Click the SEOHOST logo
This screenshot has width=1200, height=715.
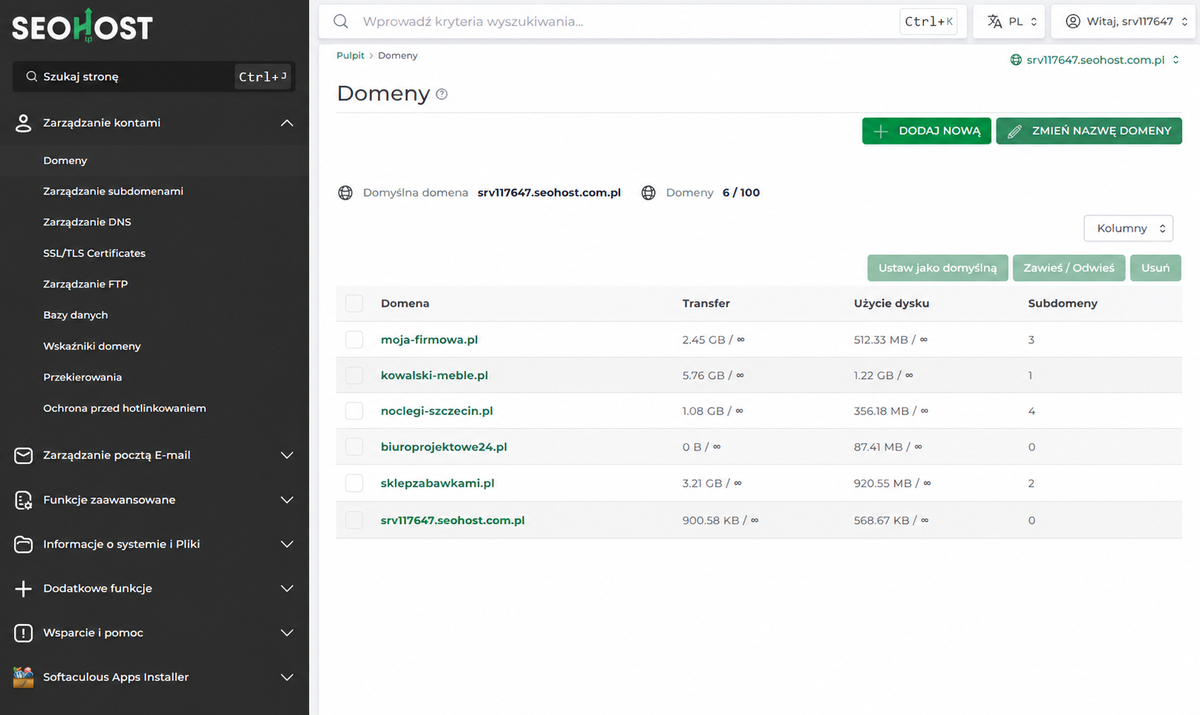click(82, 27)
